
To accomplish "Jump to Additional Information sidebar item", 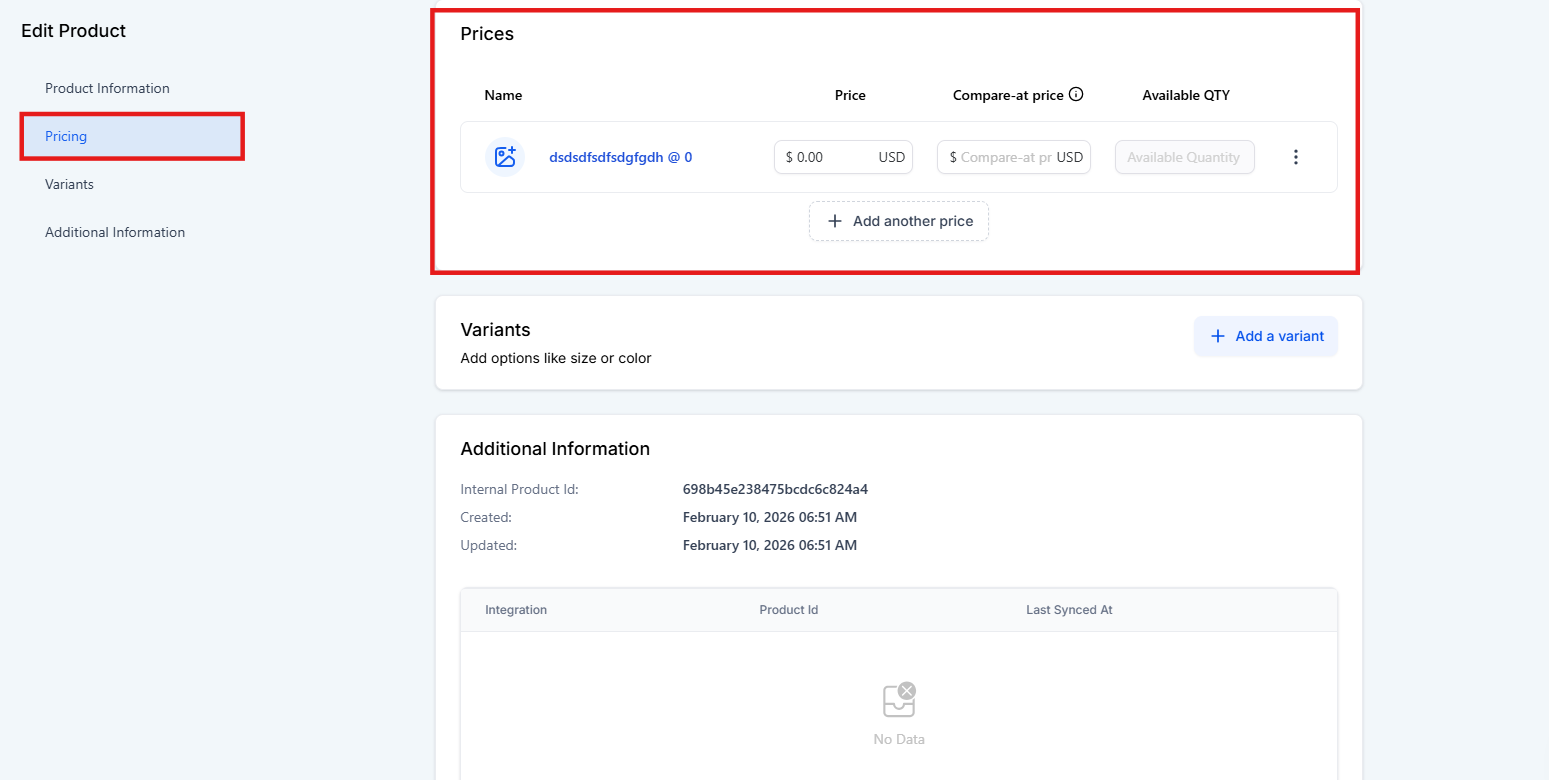I will pyautogui.click(x=115, y=232).
